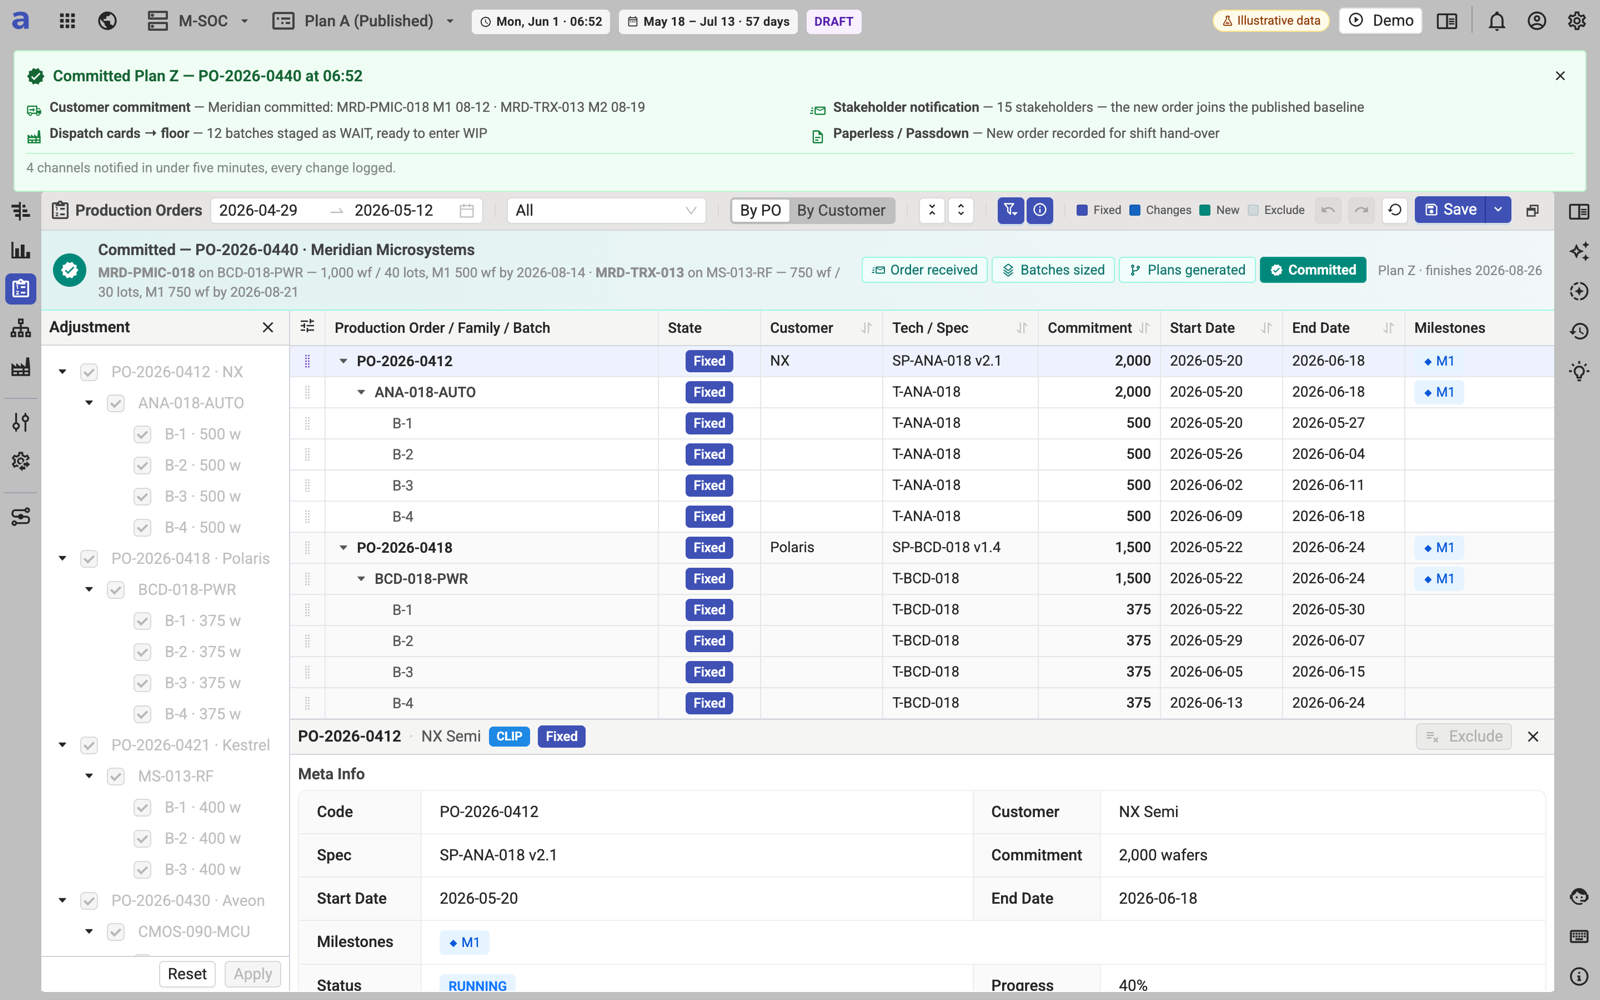The image size is (1600, 1000).
Task: Click the Save button
Action: click(x=1451, y=210)
